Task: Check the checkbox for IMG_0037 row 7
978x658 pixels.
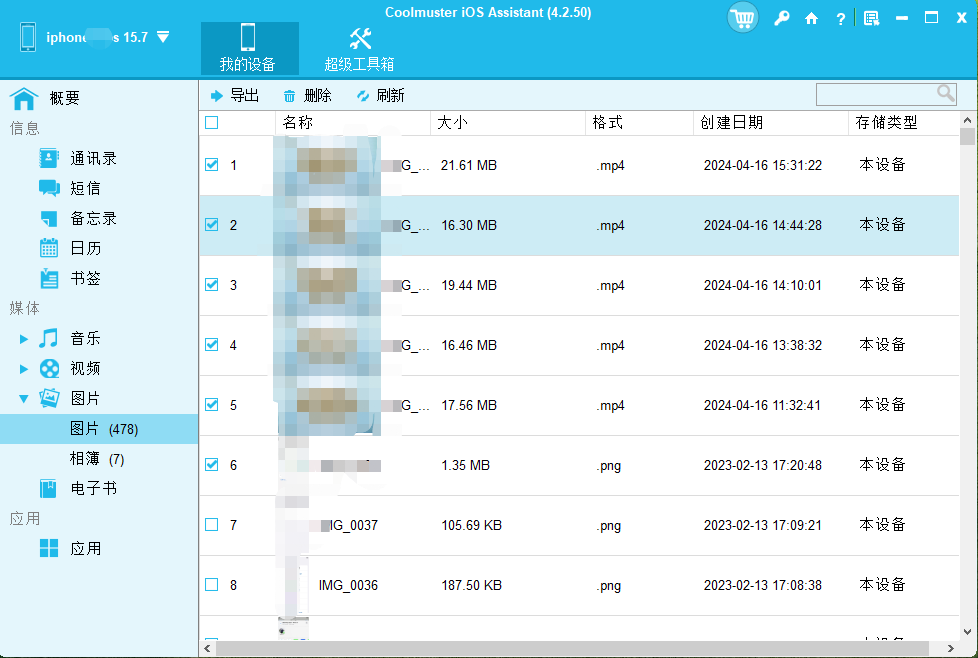Action: click(211, 525)
